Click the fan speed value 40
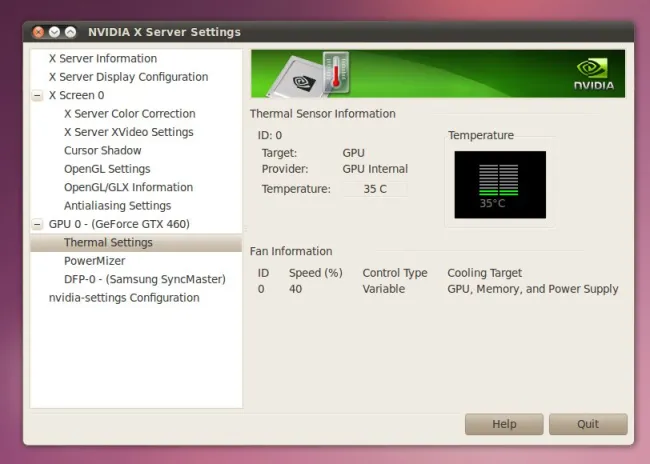This screenshot has height=464, width=650. coord(295,289)
